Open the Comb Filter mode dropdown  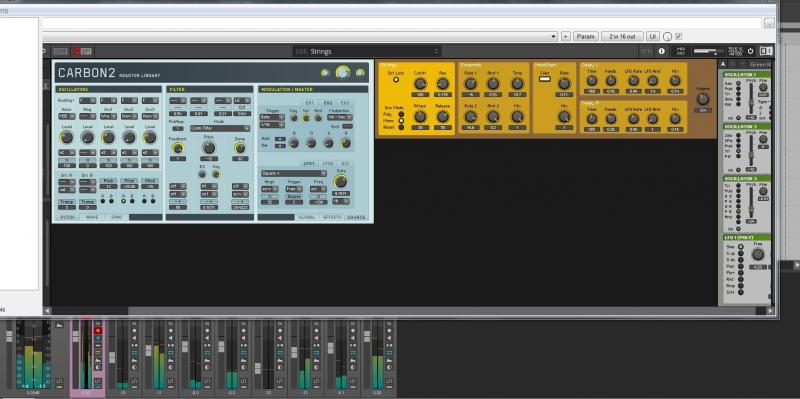click(x=221, y=128)
